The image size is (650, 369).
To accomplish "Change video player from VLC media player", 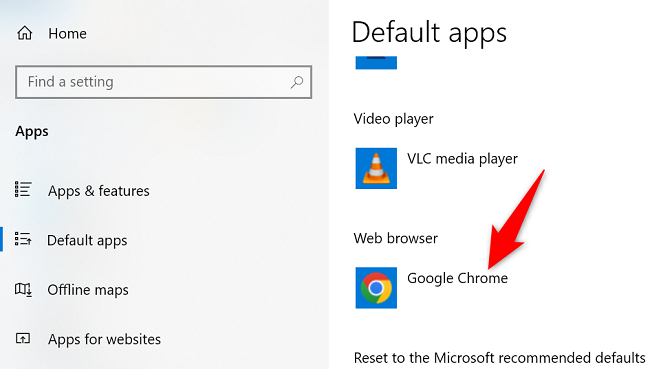I will pos(462,159).
